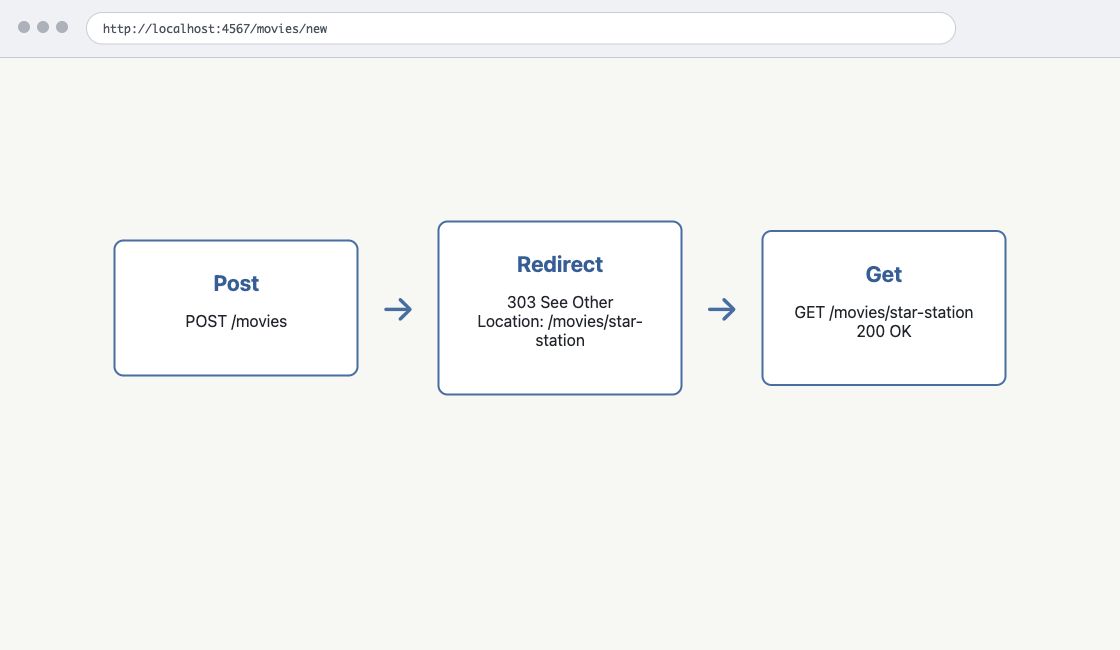The image size is (1120, 650).
Task: Click the POST /movies request text
Action: click(236, 321)
